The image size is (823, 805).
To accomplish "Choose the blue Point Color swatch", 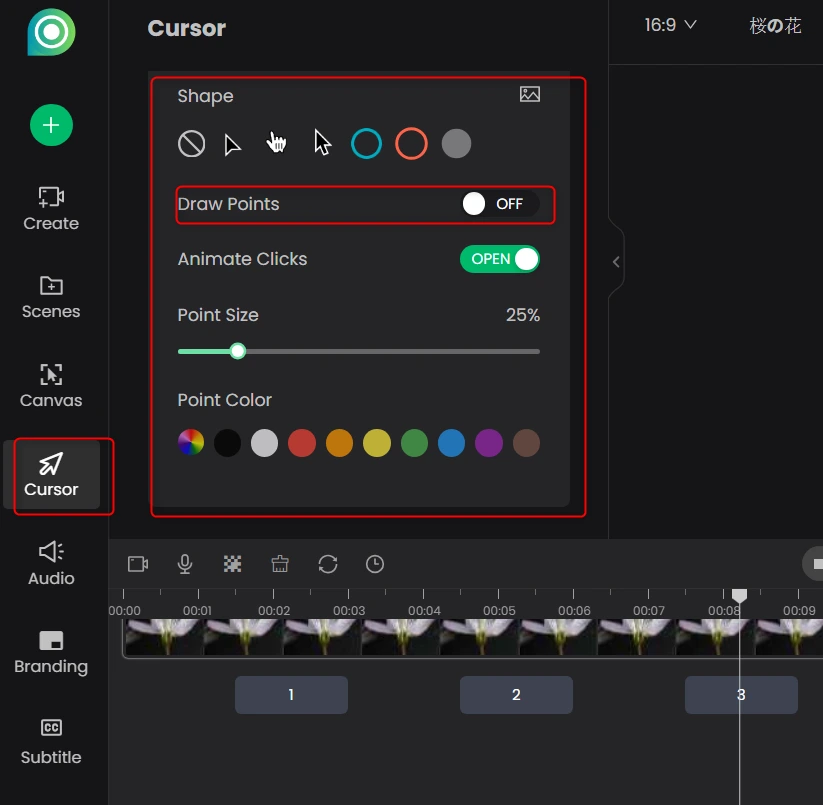I will point(451,443).
